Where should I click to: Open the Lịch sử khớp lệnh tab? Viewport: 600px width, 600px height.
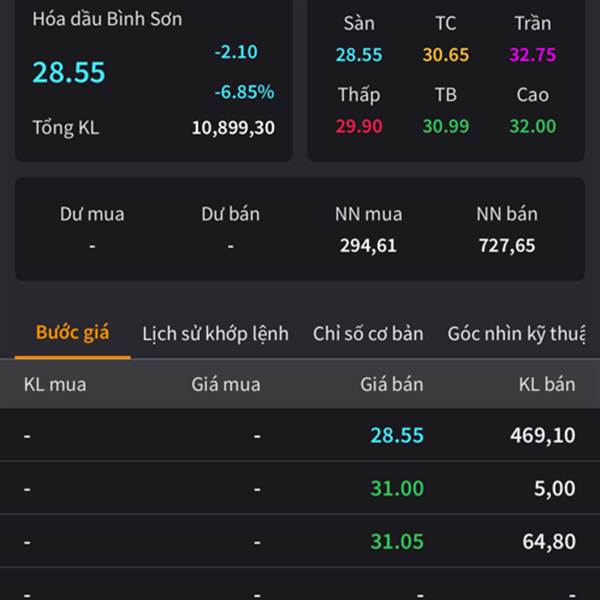(x=215, y=334)
